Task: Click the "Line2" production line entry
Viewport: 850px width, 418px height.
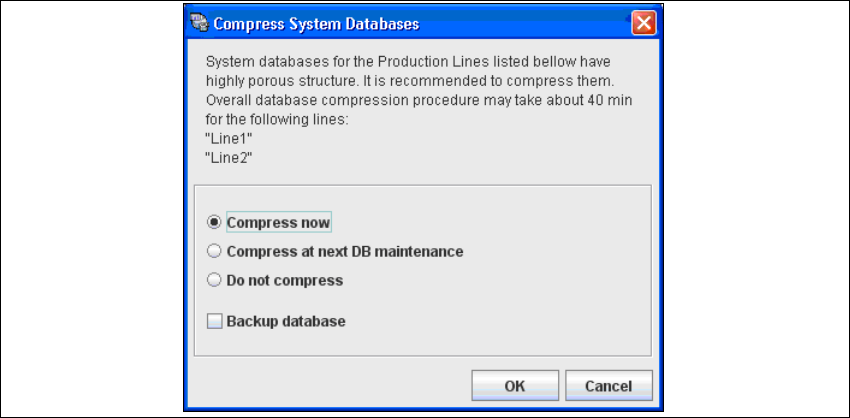Action: [223, 157]
